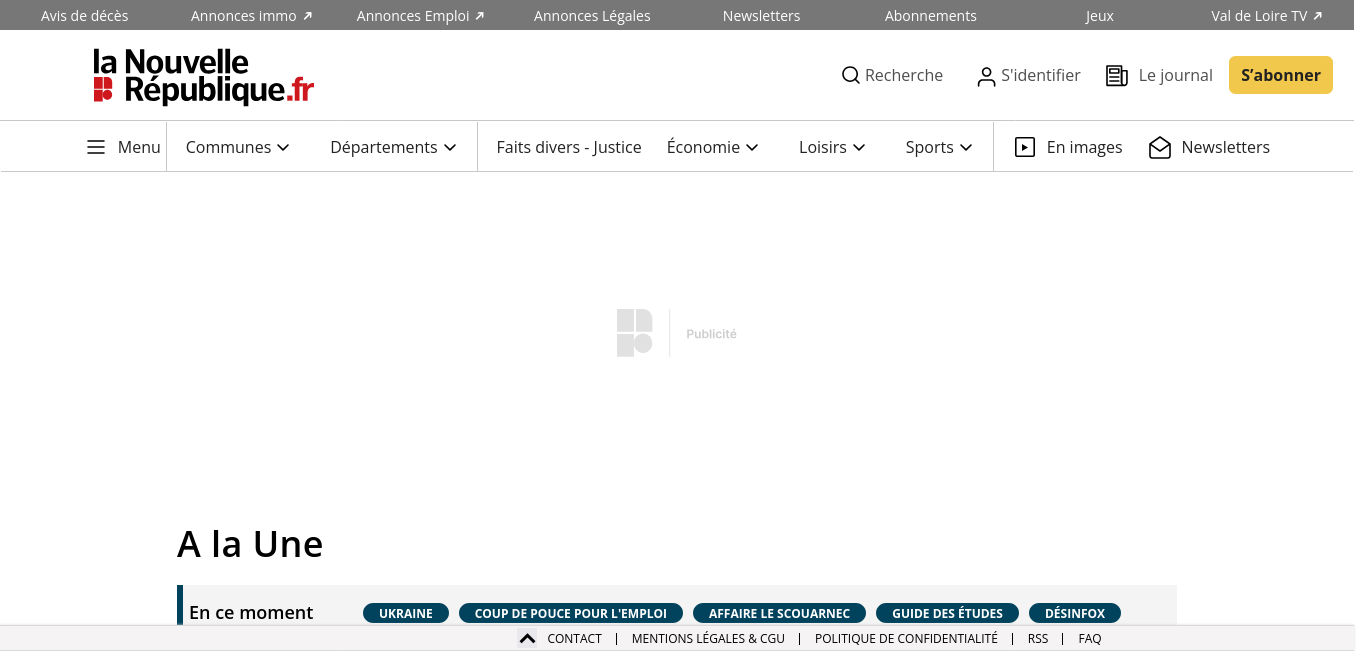Select the UKRAINE topic tag
The image size is (1366, 651).
406,613
